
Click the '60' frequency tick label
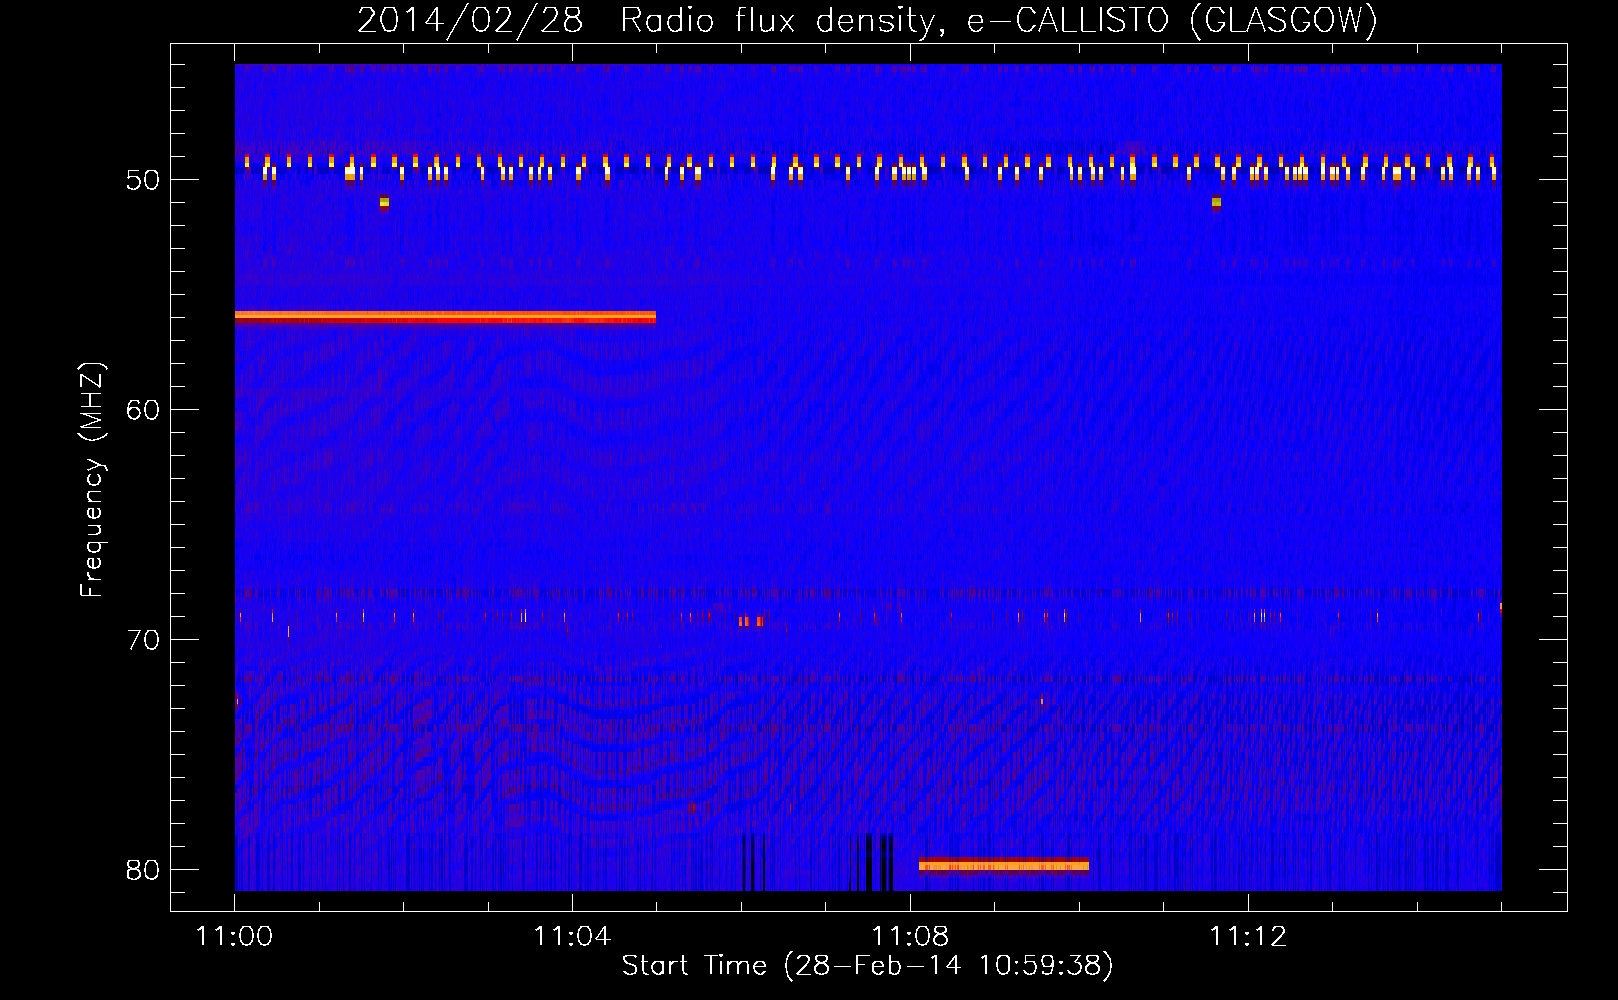143,410
